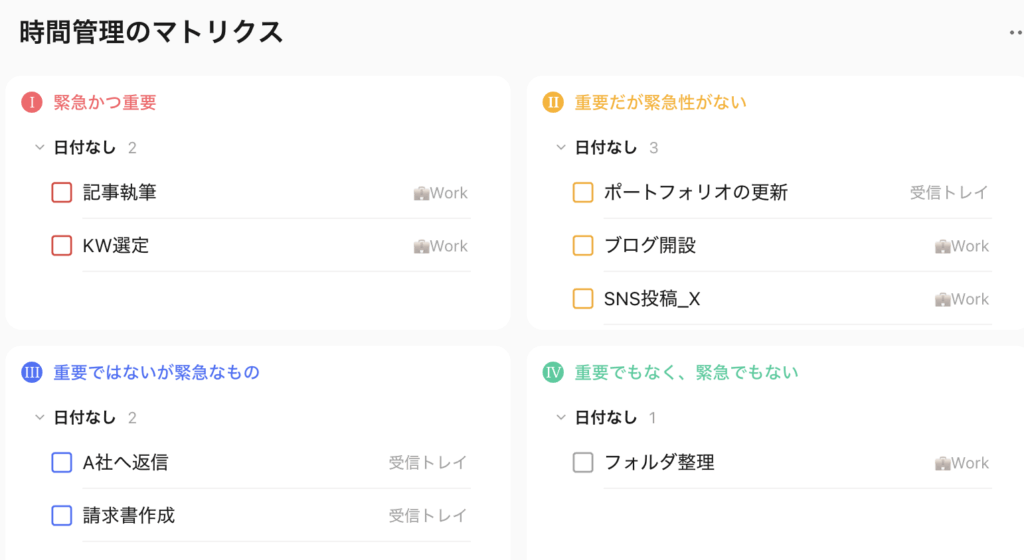Click the orange quadrant II circle icon
The width and height of the screenshot is (1024, 560).
tap(553, 102)
